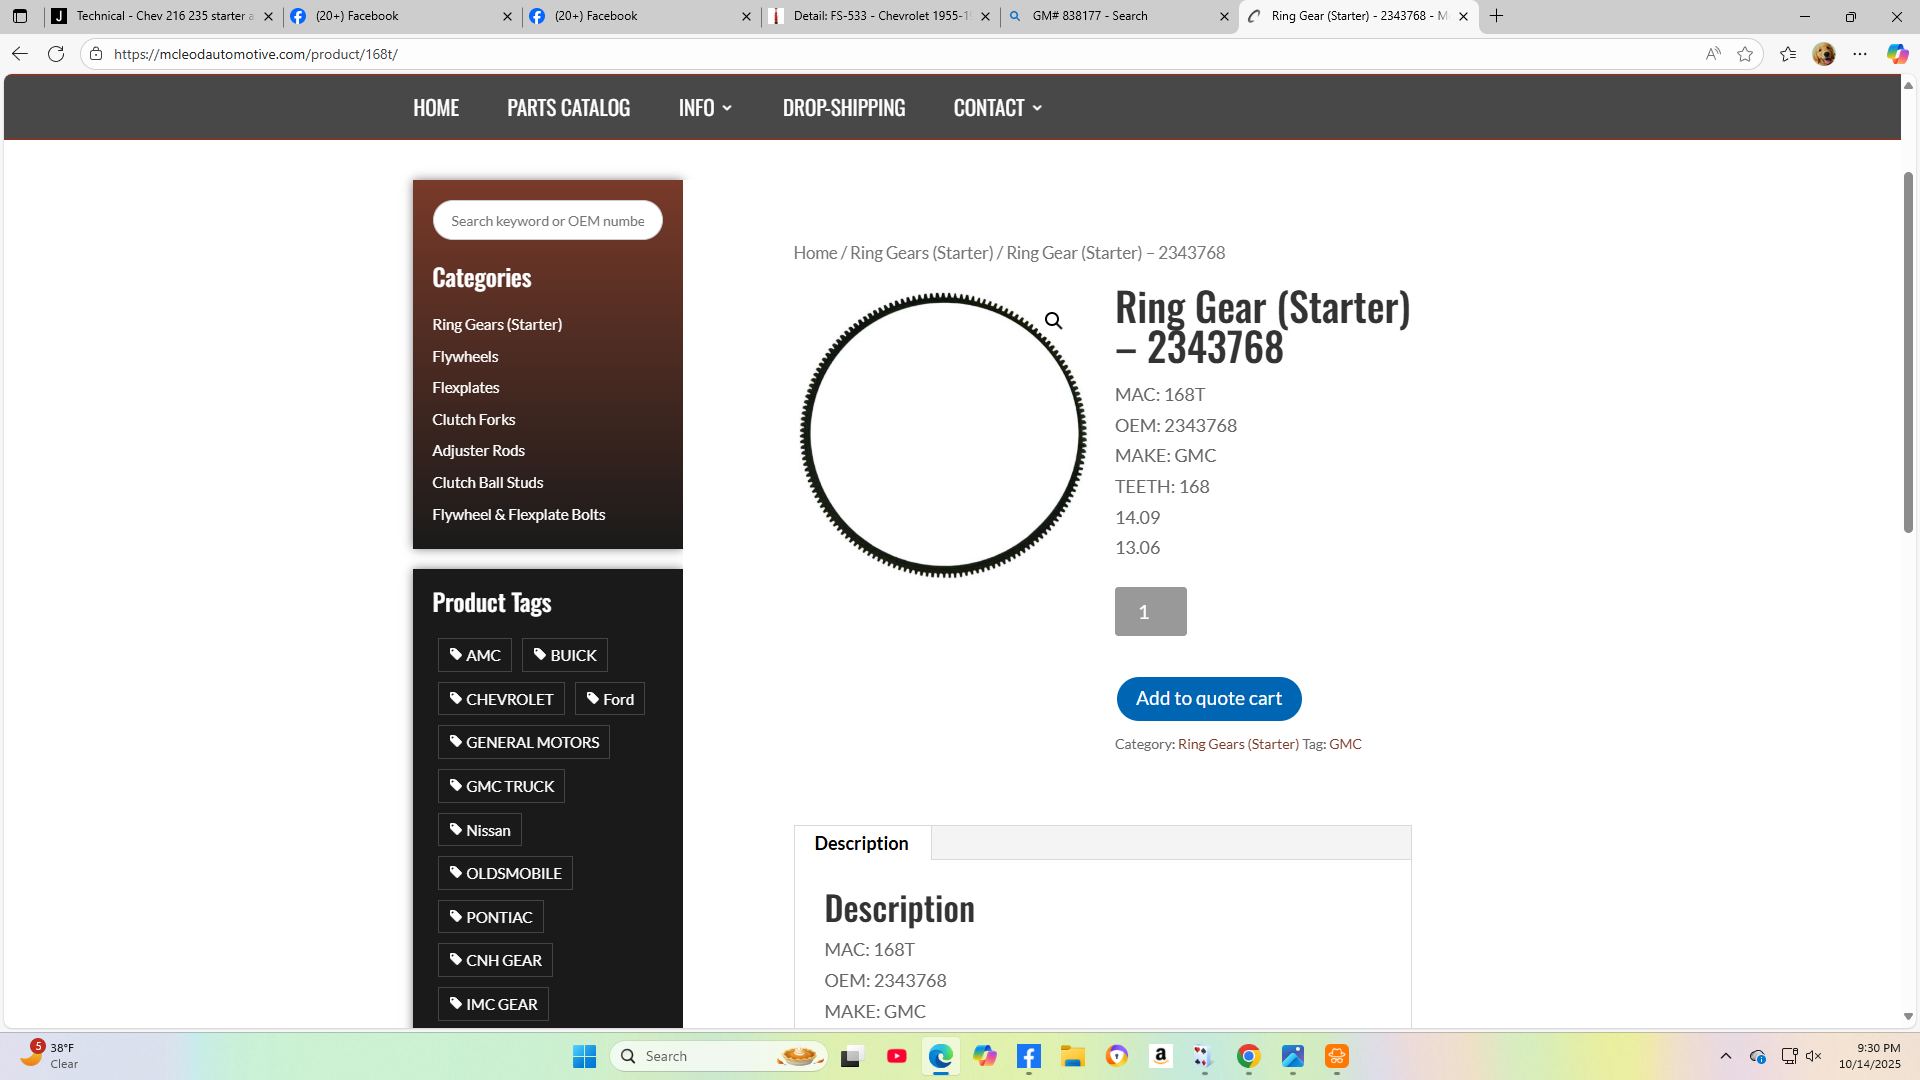This screenshot has height=1080, width=1920.
Task: Click the search keyword or OEM number field
Action: [547, 221]
